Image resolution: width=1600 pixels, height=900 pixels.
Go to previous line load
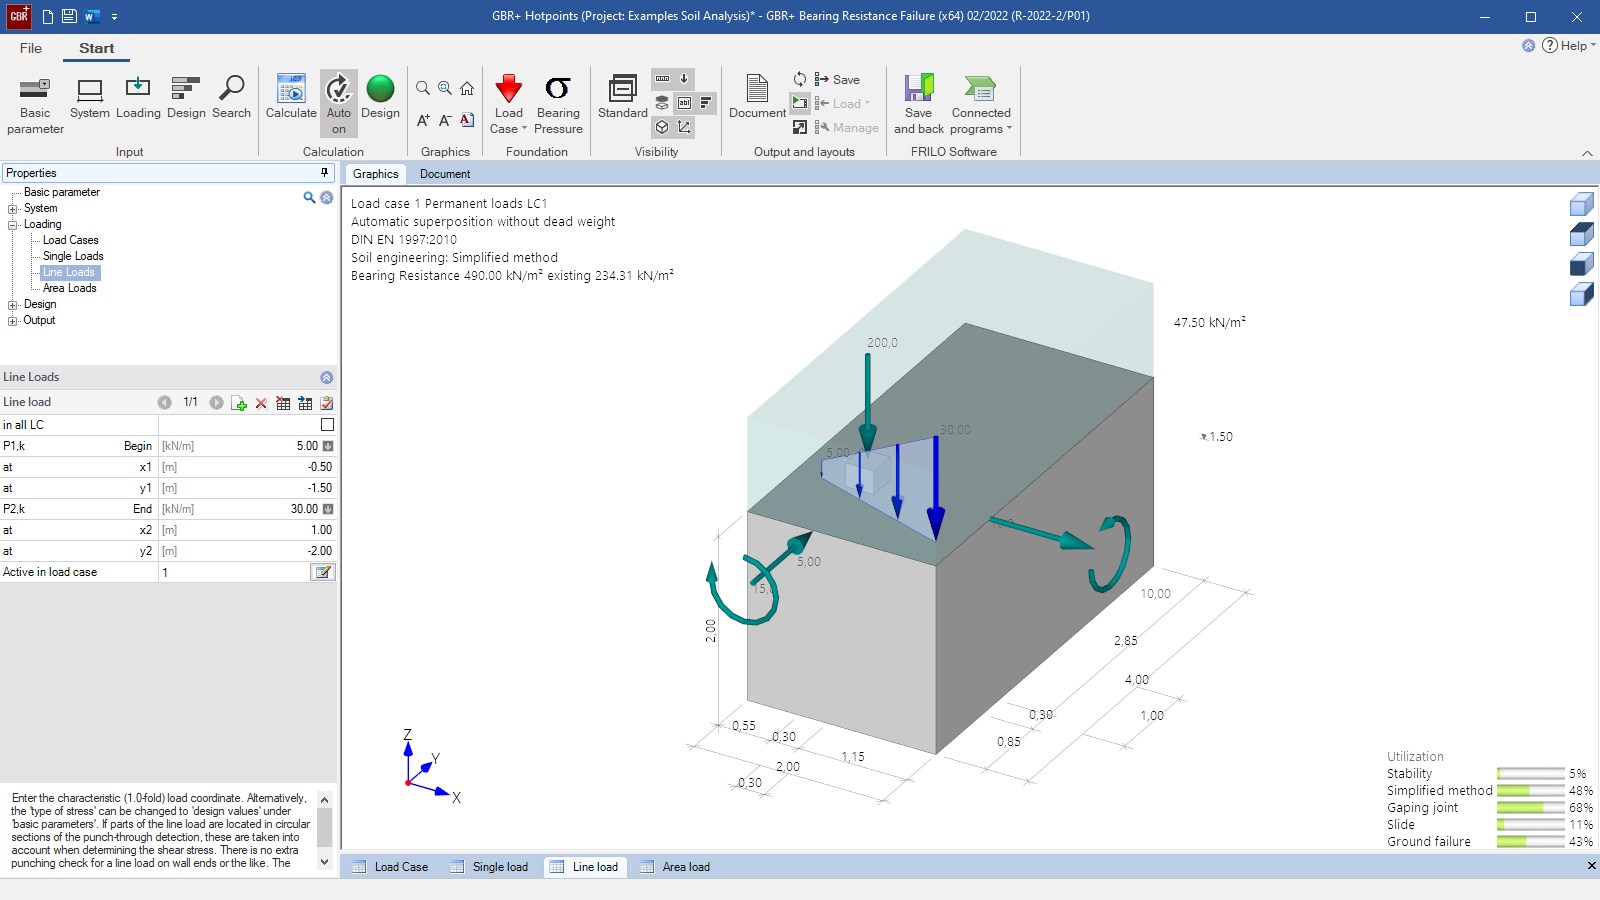point(164,402)
